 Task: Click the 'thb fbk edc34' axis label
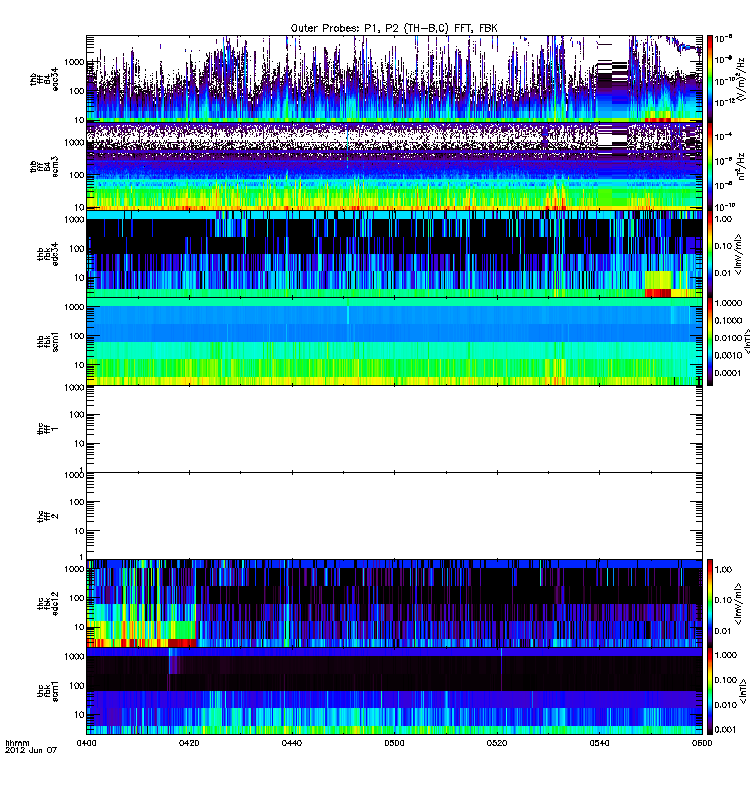(x=48, y=254)
